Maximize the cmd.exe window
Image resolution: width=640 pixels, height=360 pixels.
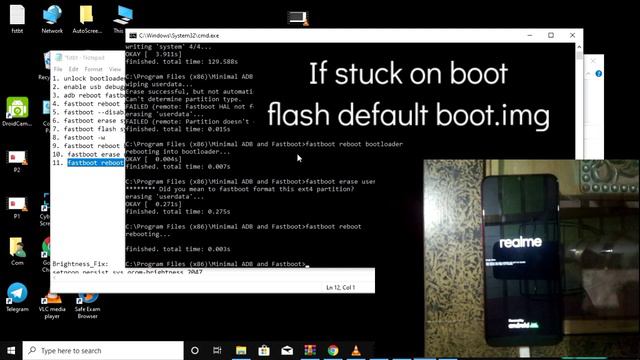coord(551,36)
